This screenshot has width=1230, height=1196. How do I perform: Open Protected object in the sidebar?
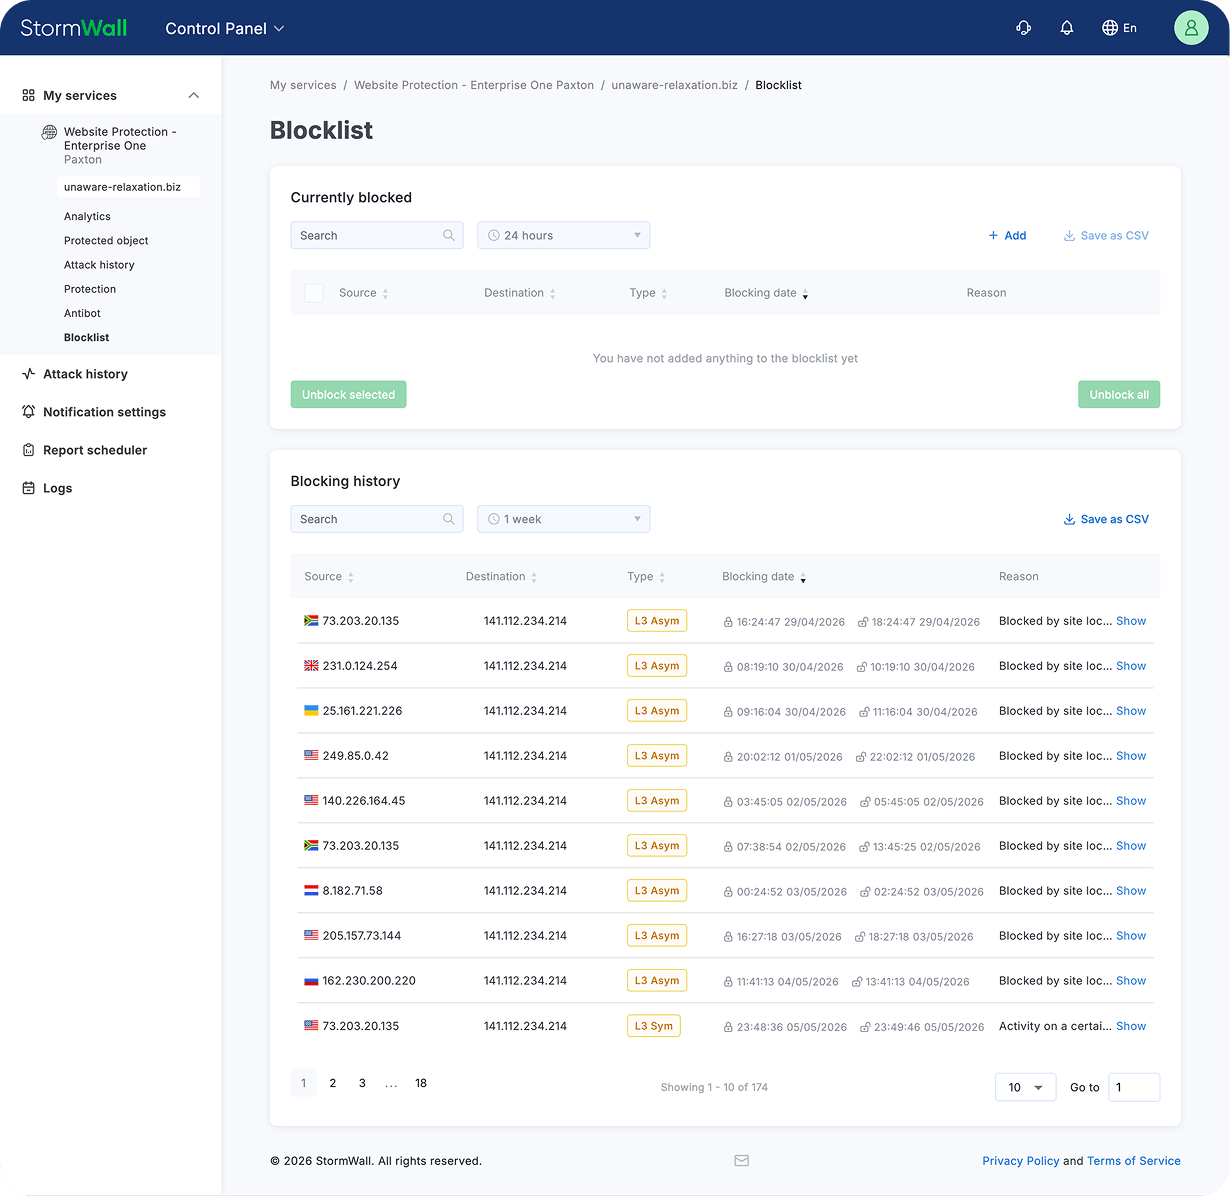pos(106,241)
